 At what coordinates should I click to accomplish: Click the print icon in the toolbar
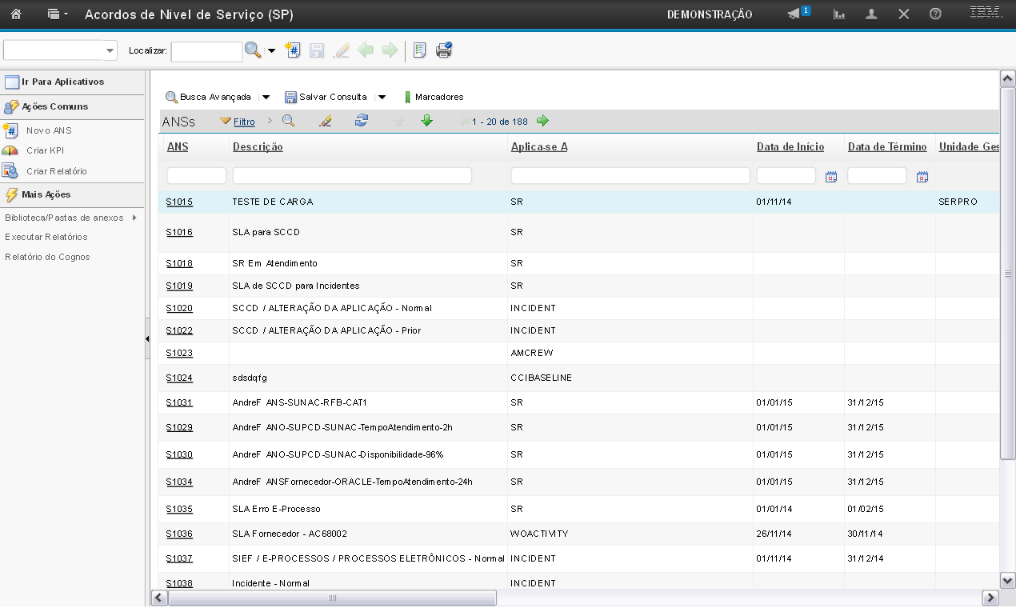[x=444, y=50]
